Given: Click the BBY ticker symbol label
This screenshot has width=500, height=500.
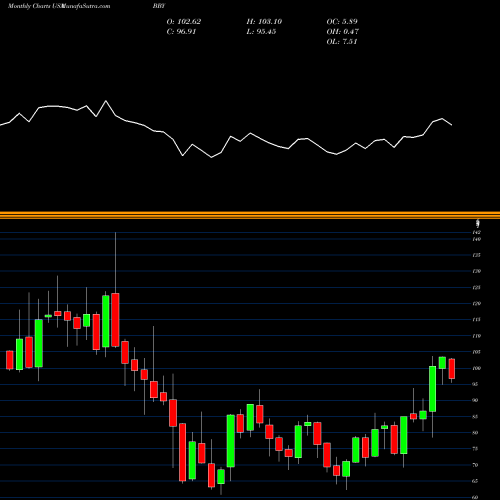Looking at the screenshot, I should (x=159, y=6).
